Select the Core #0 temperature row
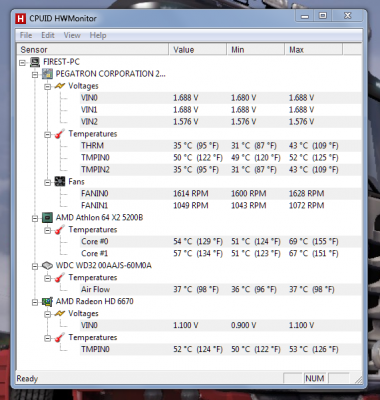The image size is (380, 400). tap(221, 241)
